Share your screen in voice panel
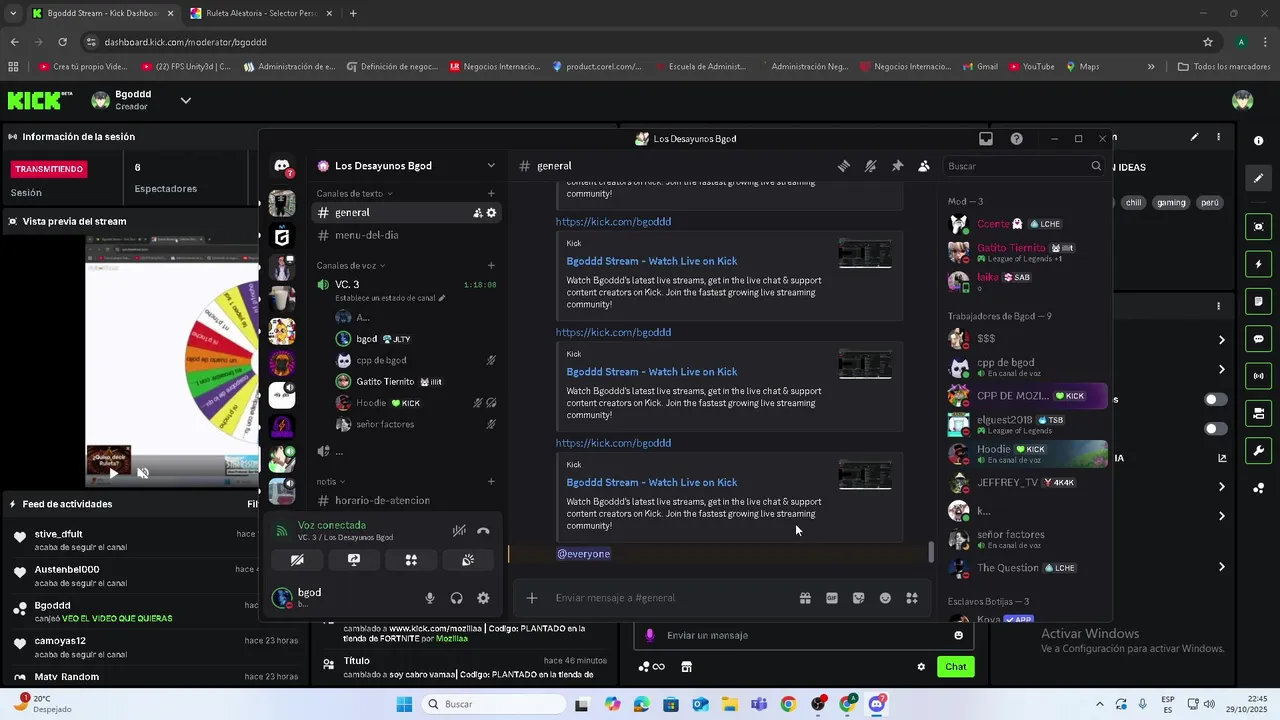1280x720 pixels. click(354, 560)
